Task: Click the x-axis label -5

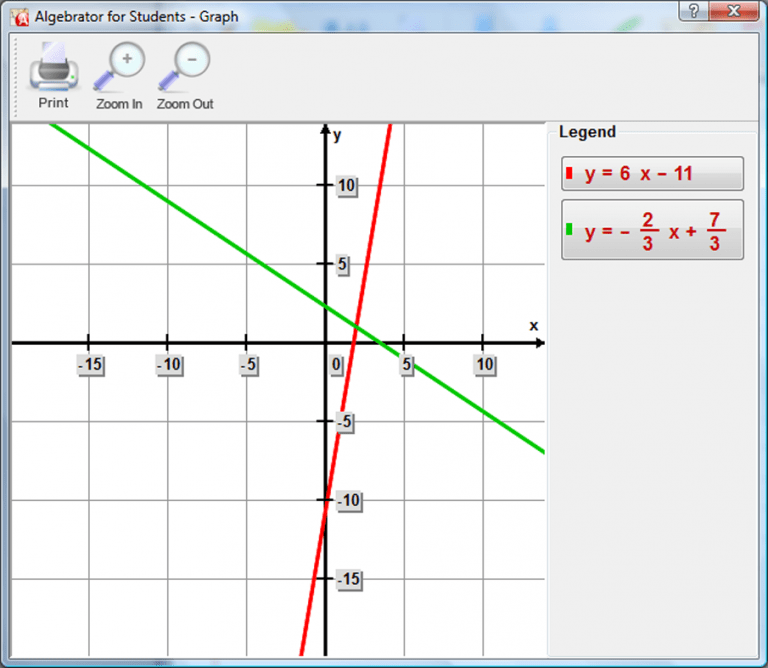Action: tap(249, 365)
